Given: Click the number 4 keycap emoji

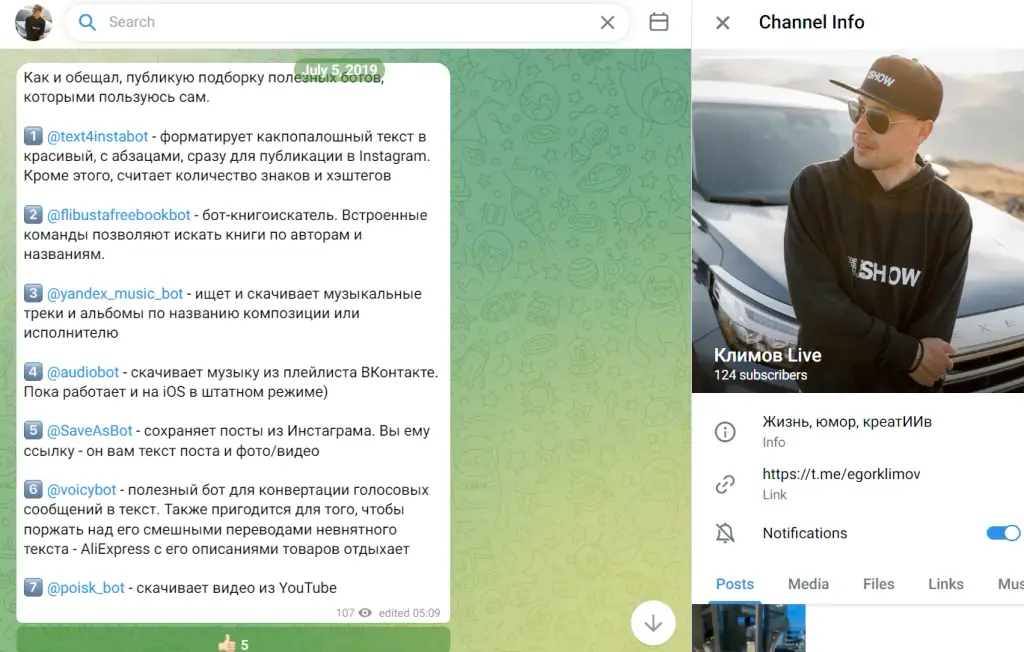Looking at the screenshot, I should (33, 372).
